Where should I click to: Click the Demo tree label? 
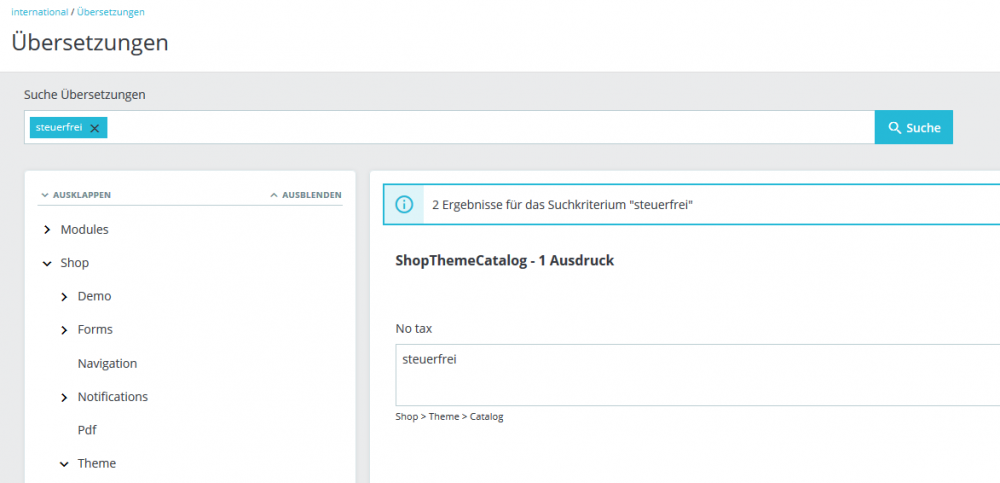94,297
